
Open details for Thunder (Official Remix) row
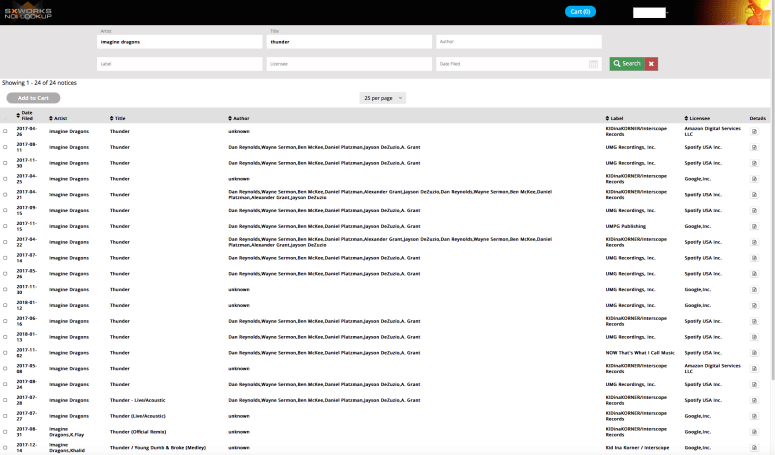tap(754, 431)
